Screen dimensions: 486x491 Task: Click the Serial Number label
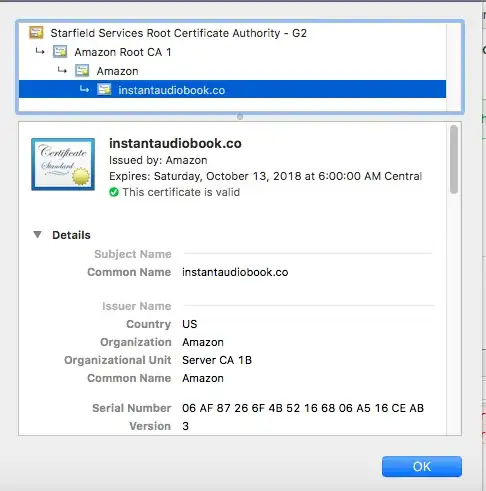(x=132, y=408)
